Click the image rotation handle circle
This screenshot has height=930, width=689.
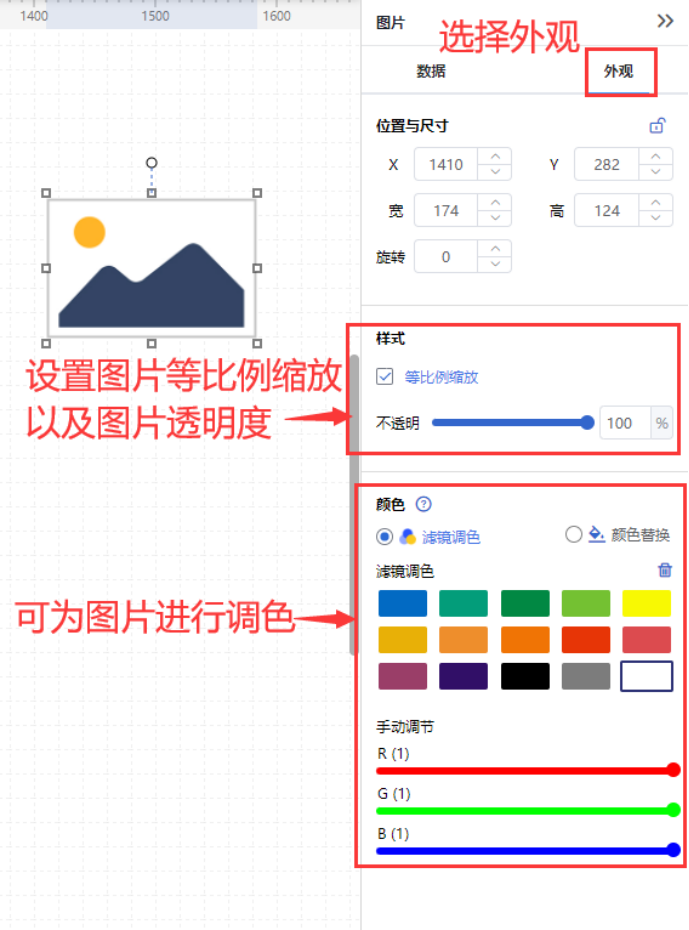tap(151, 163)
